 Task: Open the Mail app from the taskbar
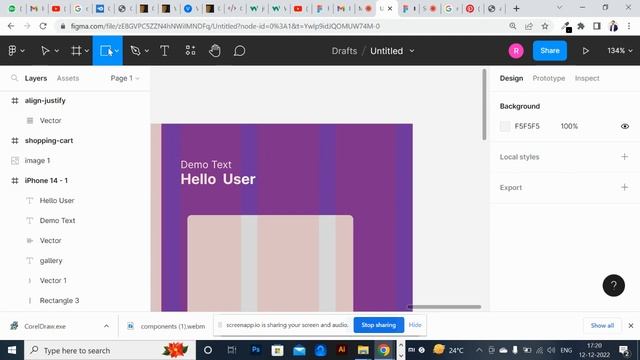coord(299,350)
